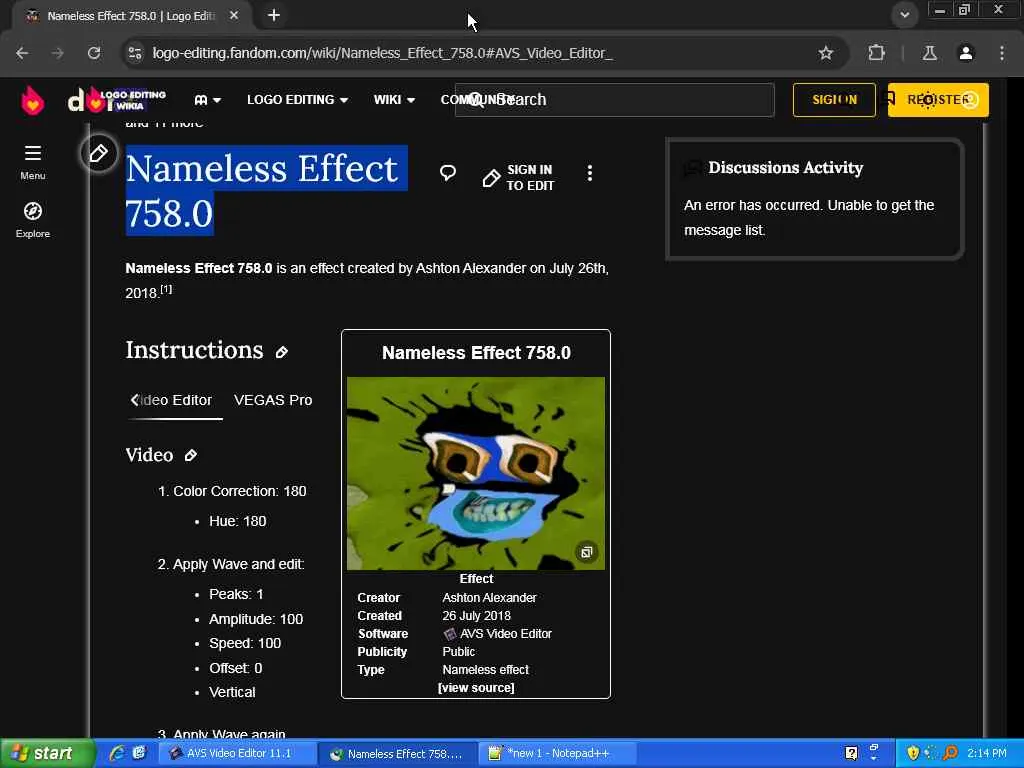Image resolution: width=1024 pixels, height=768 pixels.
Task: Edit the Video section via pencil icon
Action: pyautogui.click(x=191, y=455)
